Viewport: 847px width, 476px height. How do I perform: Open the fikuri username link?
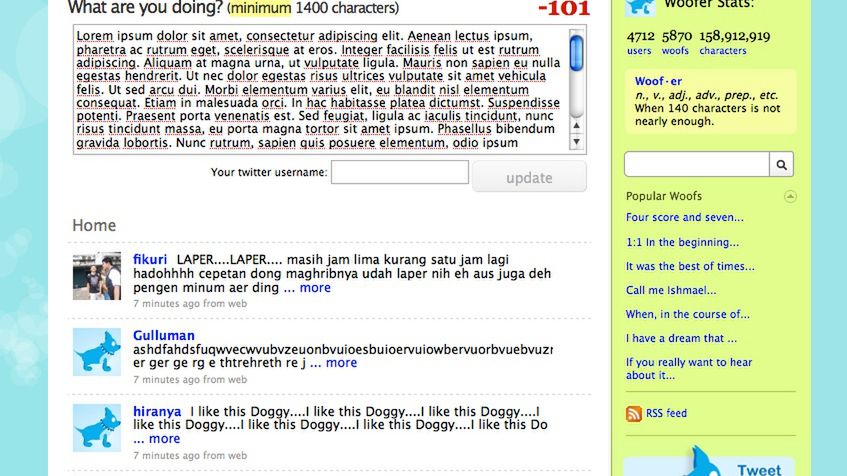point(150,259)
